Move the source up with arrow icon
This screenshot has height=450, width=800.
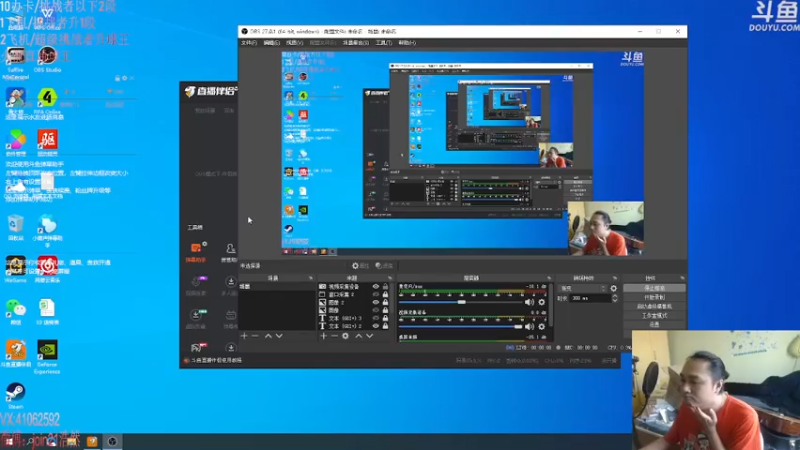[359, 336]
